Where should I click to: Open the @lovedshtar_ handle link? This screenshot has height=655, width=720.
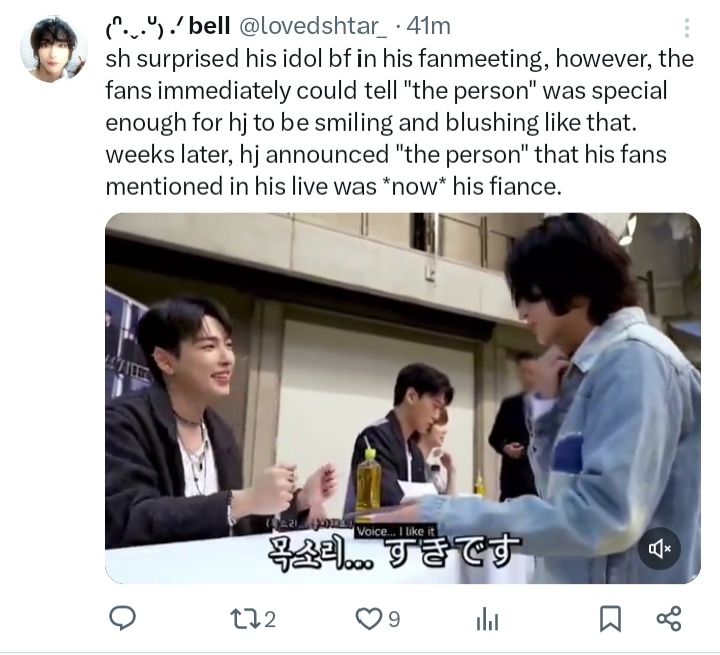click(313, 27)
